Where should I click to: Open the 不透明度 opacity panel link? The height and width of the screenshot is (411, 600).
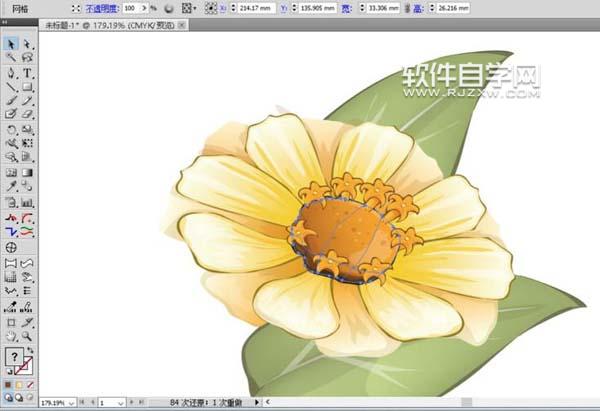103,8
